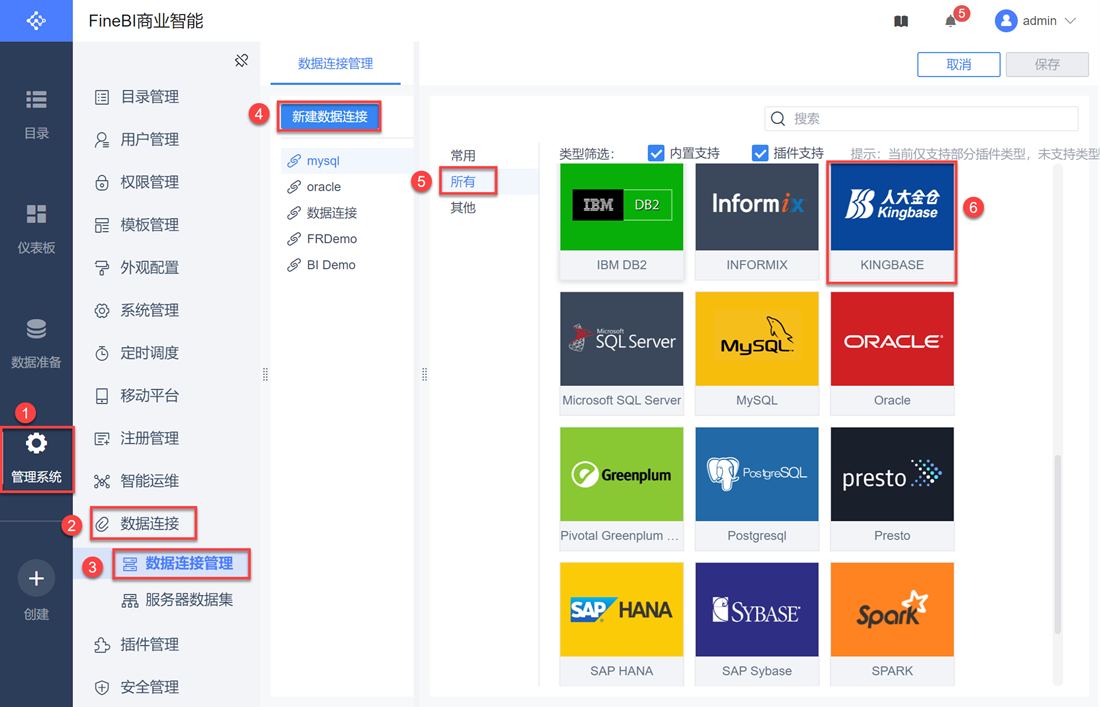Viewport: 1100px width, 707px height.
Task: Click the 取消 button
Action: pyautogui.click(x=958, y=65)
